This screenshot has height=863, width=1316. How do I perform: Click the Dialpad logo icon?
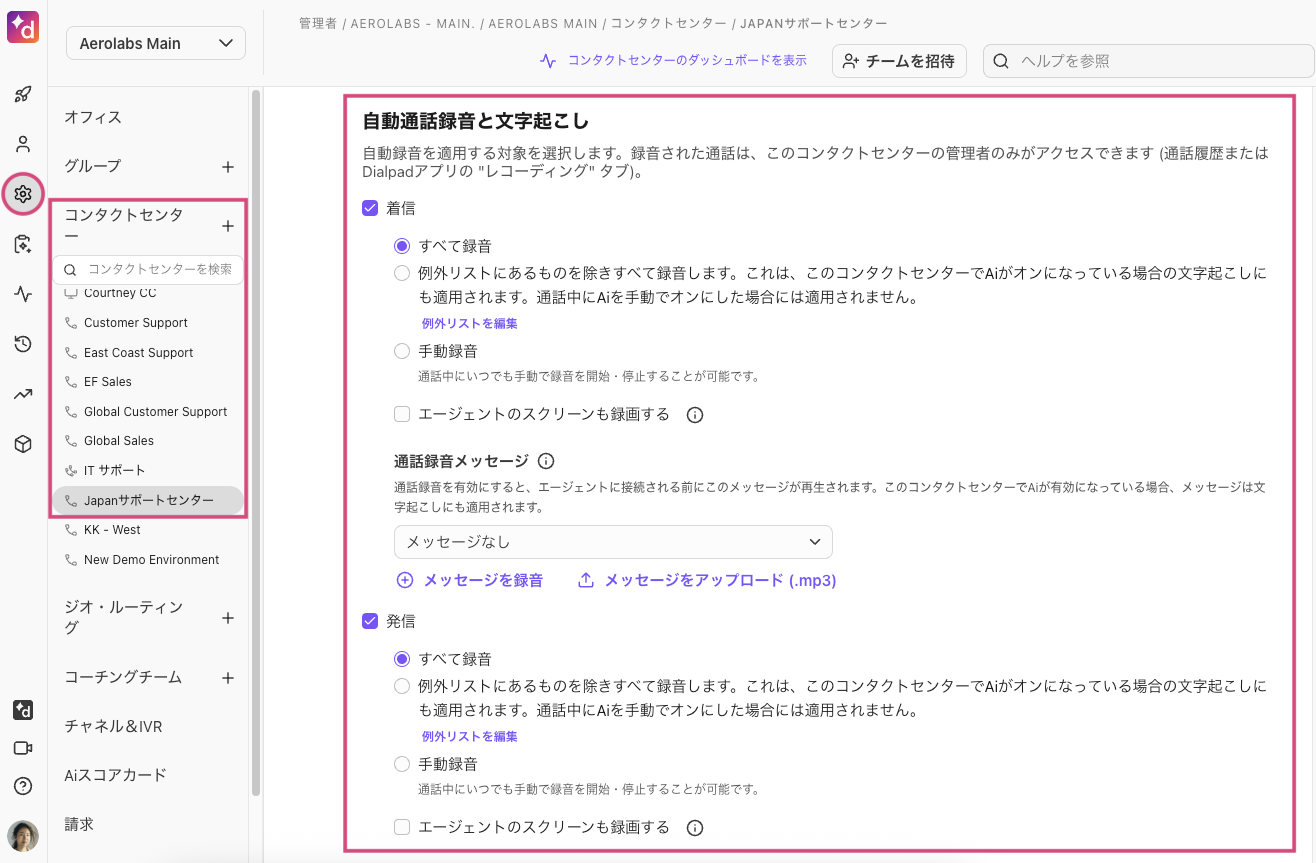pos(23,27)
